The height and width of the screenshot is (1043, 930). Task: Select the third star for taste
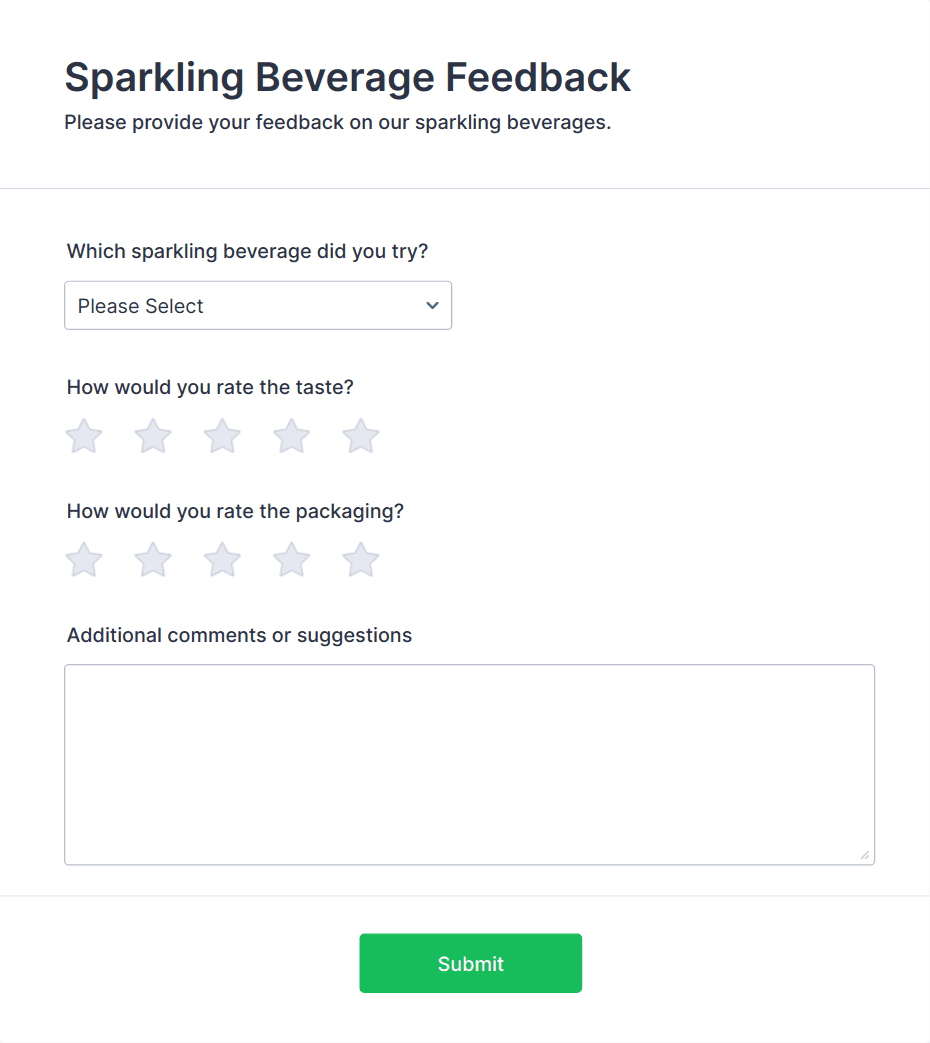coord(222,437)
